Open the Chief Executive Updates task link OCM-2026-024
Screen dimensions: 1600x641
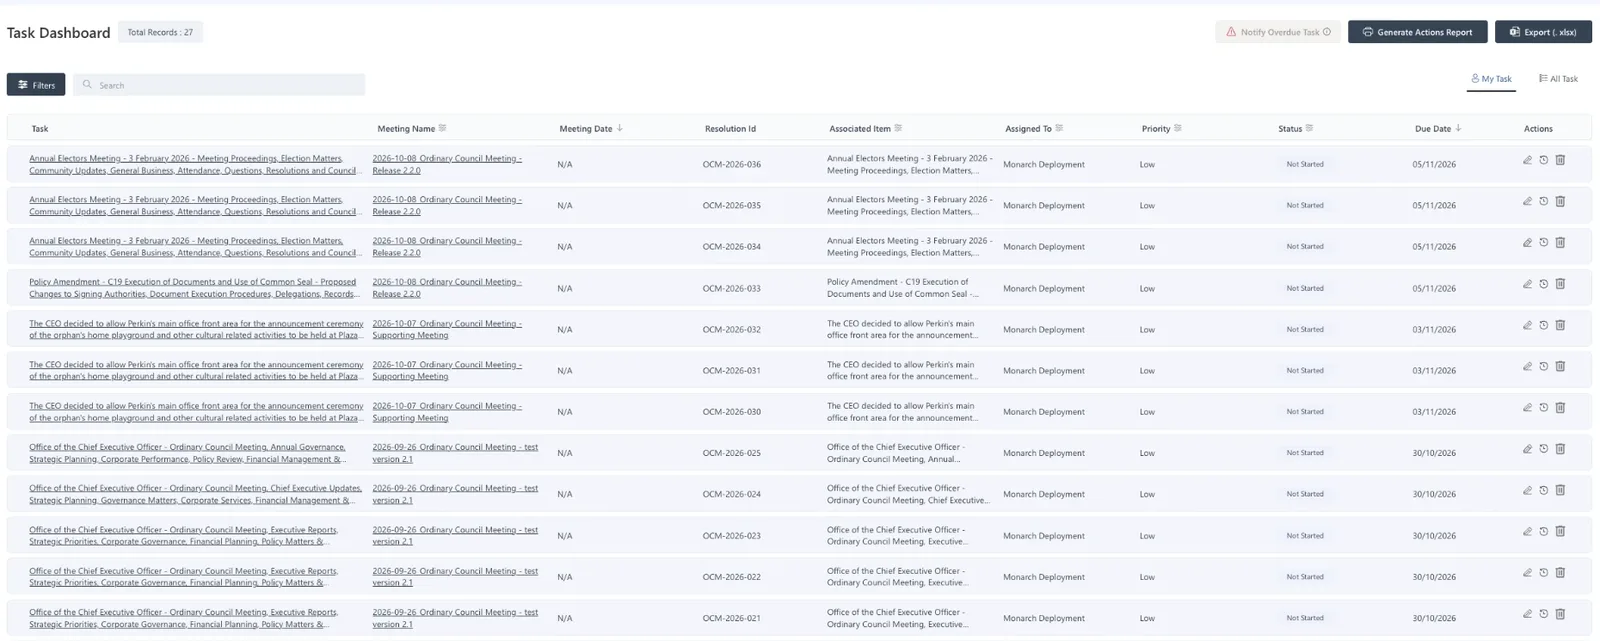tap(195, 494)
